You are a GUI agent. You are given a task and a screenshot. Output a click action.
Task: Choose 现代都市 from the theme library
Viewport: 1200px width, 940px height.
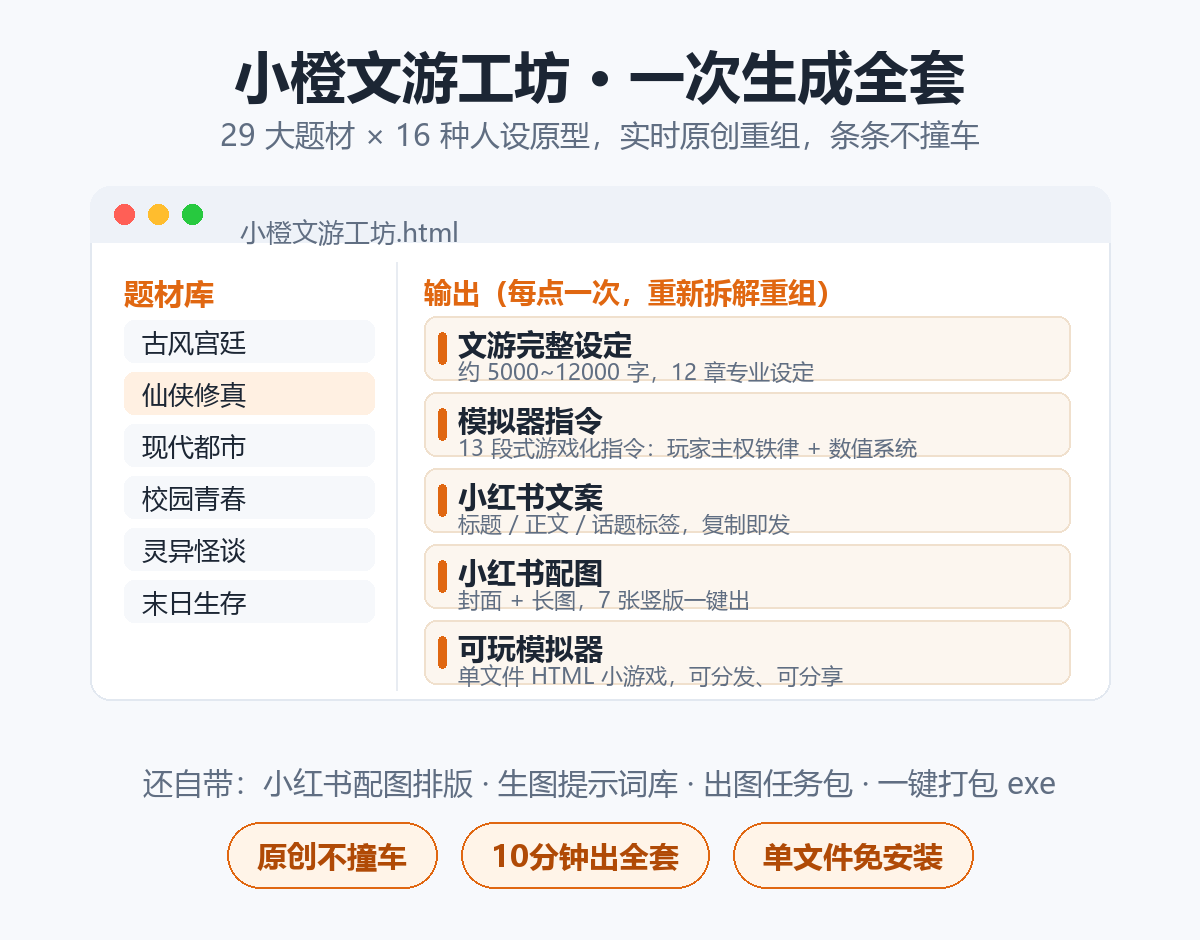pyautogui.click(x=249, y=446)
